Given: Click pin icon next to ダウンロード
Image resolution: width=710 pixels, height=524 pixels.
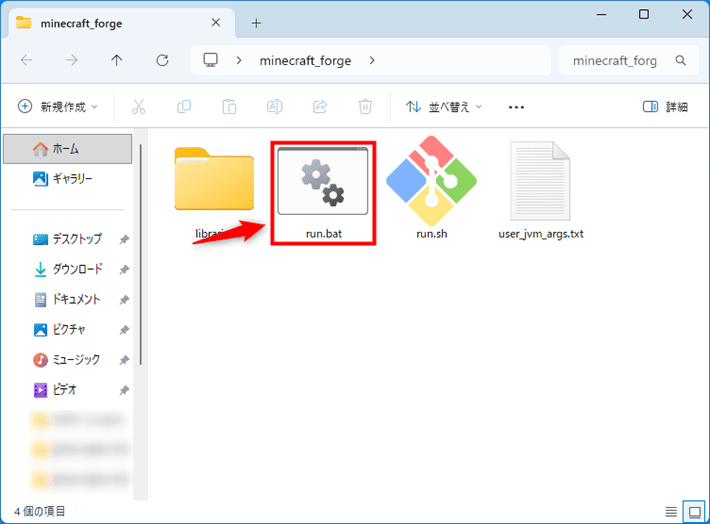Looking at the screenshot, I should pyautogui.click(x=124, y=269).
